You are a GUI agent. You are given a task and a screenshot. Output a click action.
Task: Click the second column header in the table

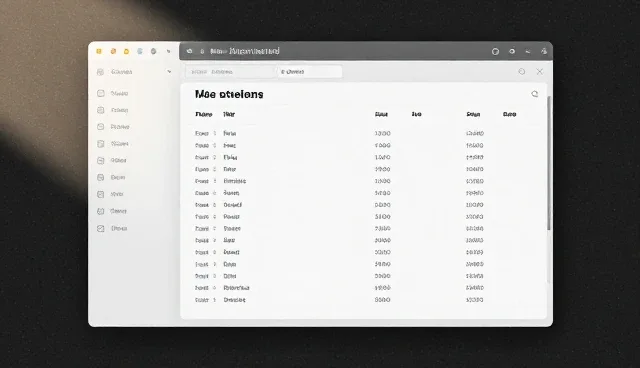pyautogui.click(x=229, y=114)
